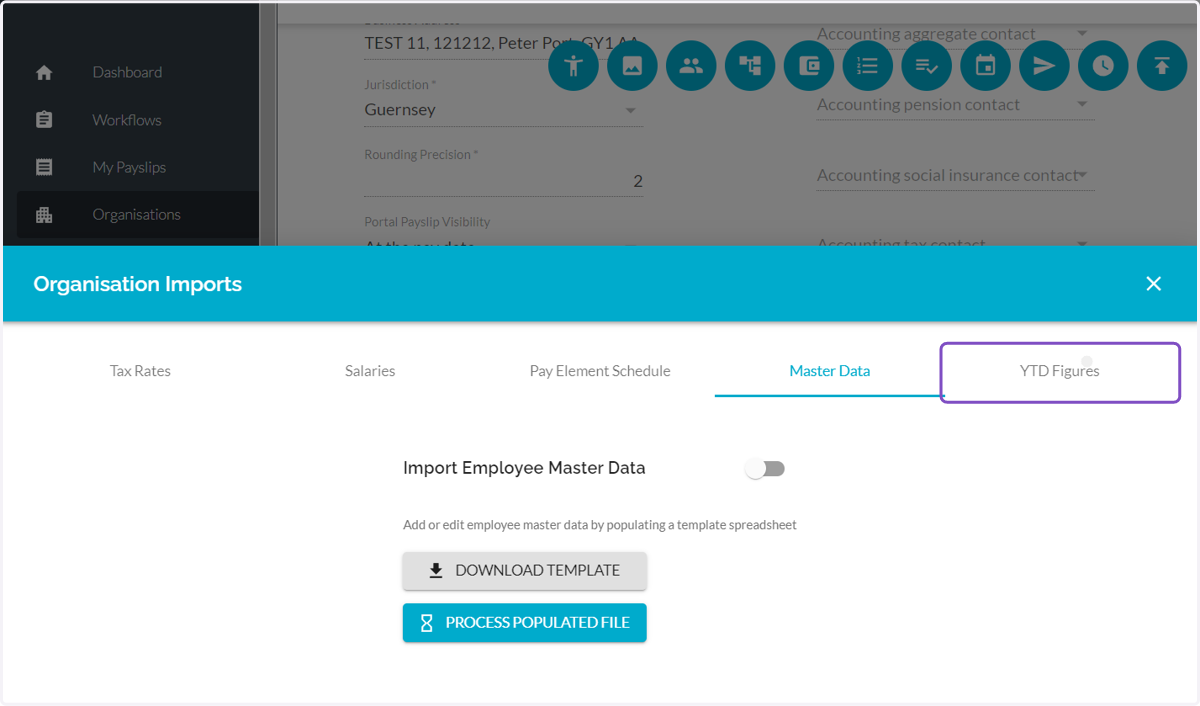Click the wallet icon button

tap(809, 65)
